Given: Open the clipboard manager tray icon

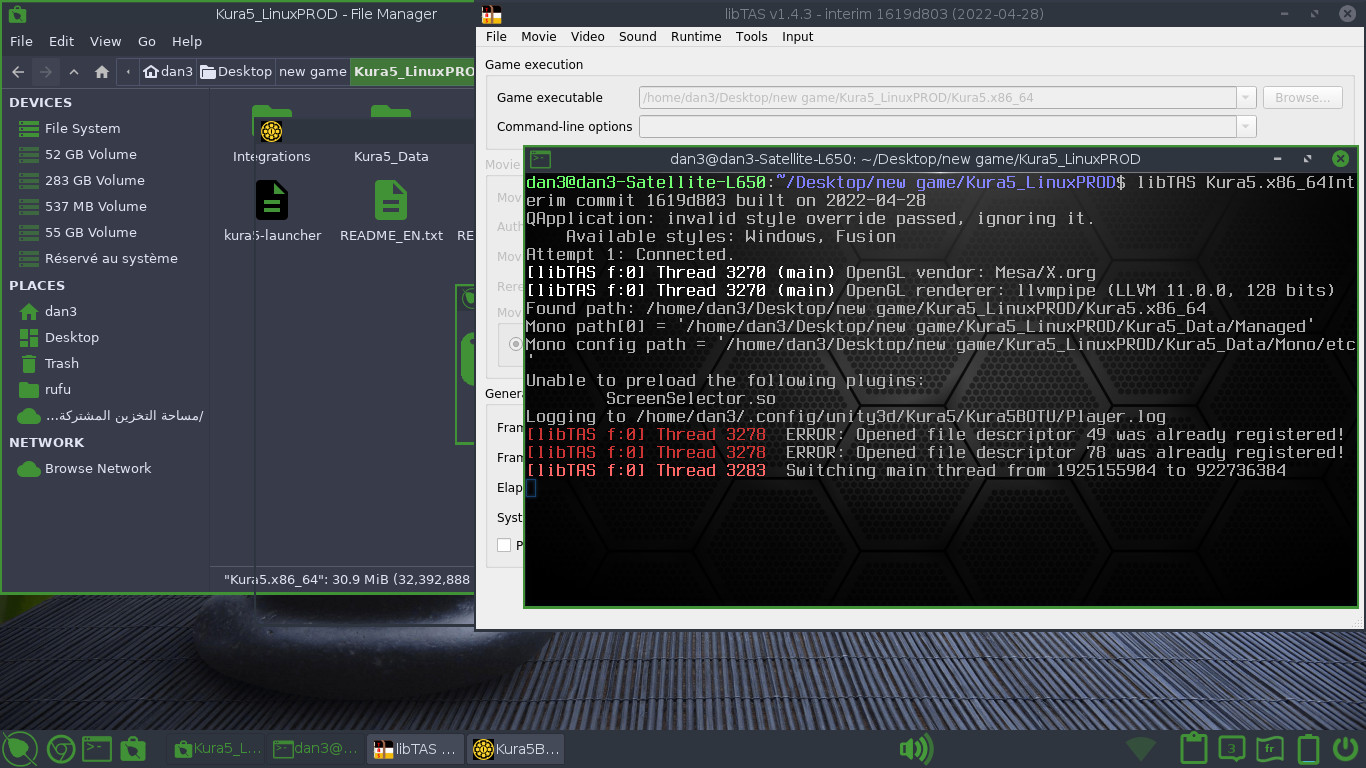Looking at the screenshot, I should coord(1193,748).
